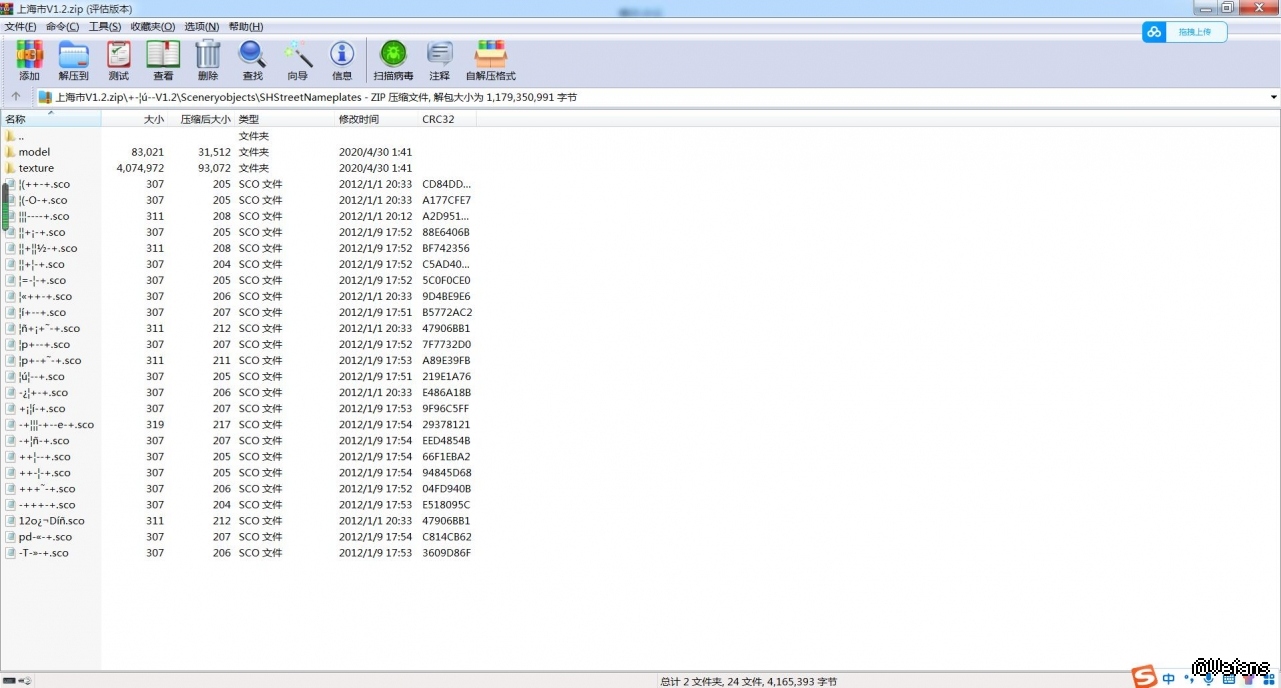Expand the address bar path dropdown
Image resolution: width=1281 pixels, height=688 pixels.
pyautogui.click(x=1274, y=97)
